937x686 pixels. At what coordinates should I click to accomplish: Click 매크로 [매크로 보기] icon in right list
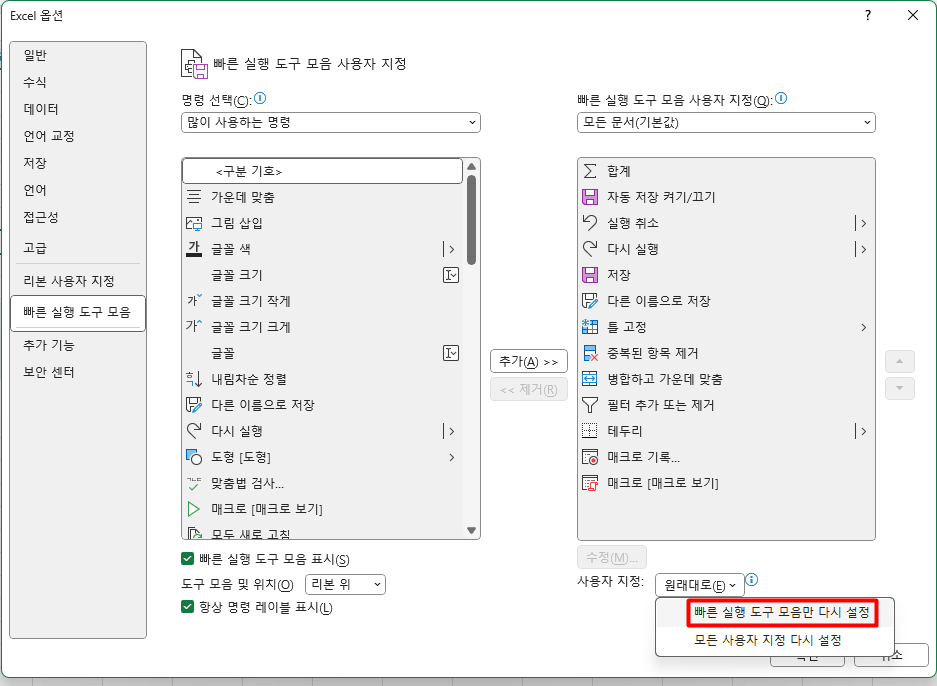pos(590,483)
